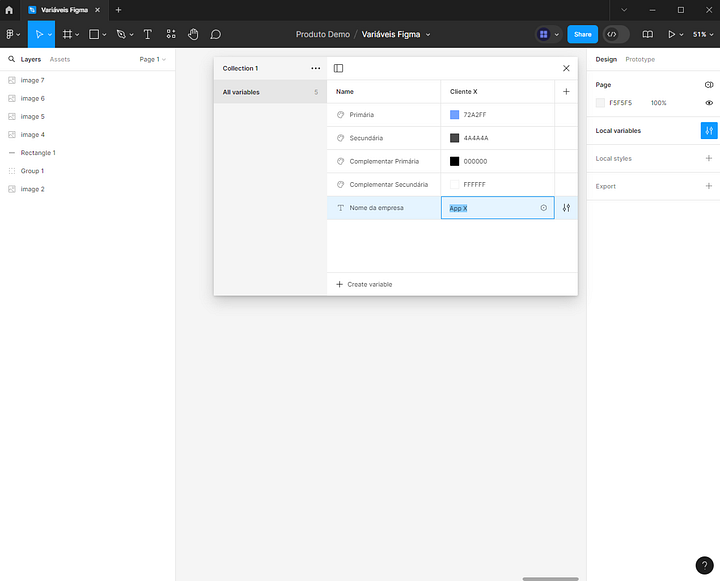Click page opacity 100% field

pos(658,103)
